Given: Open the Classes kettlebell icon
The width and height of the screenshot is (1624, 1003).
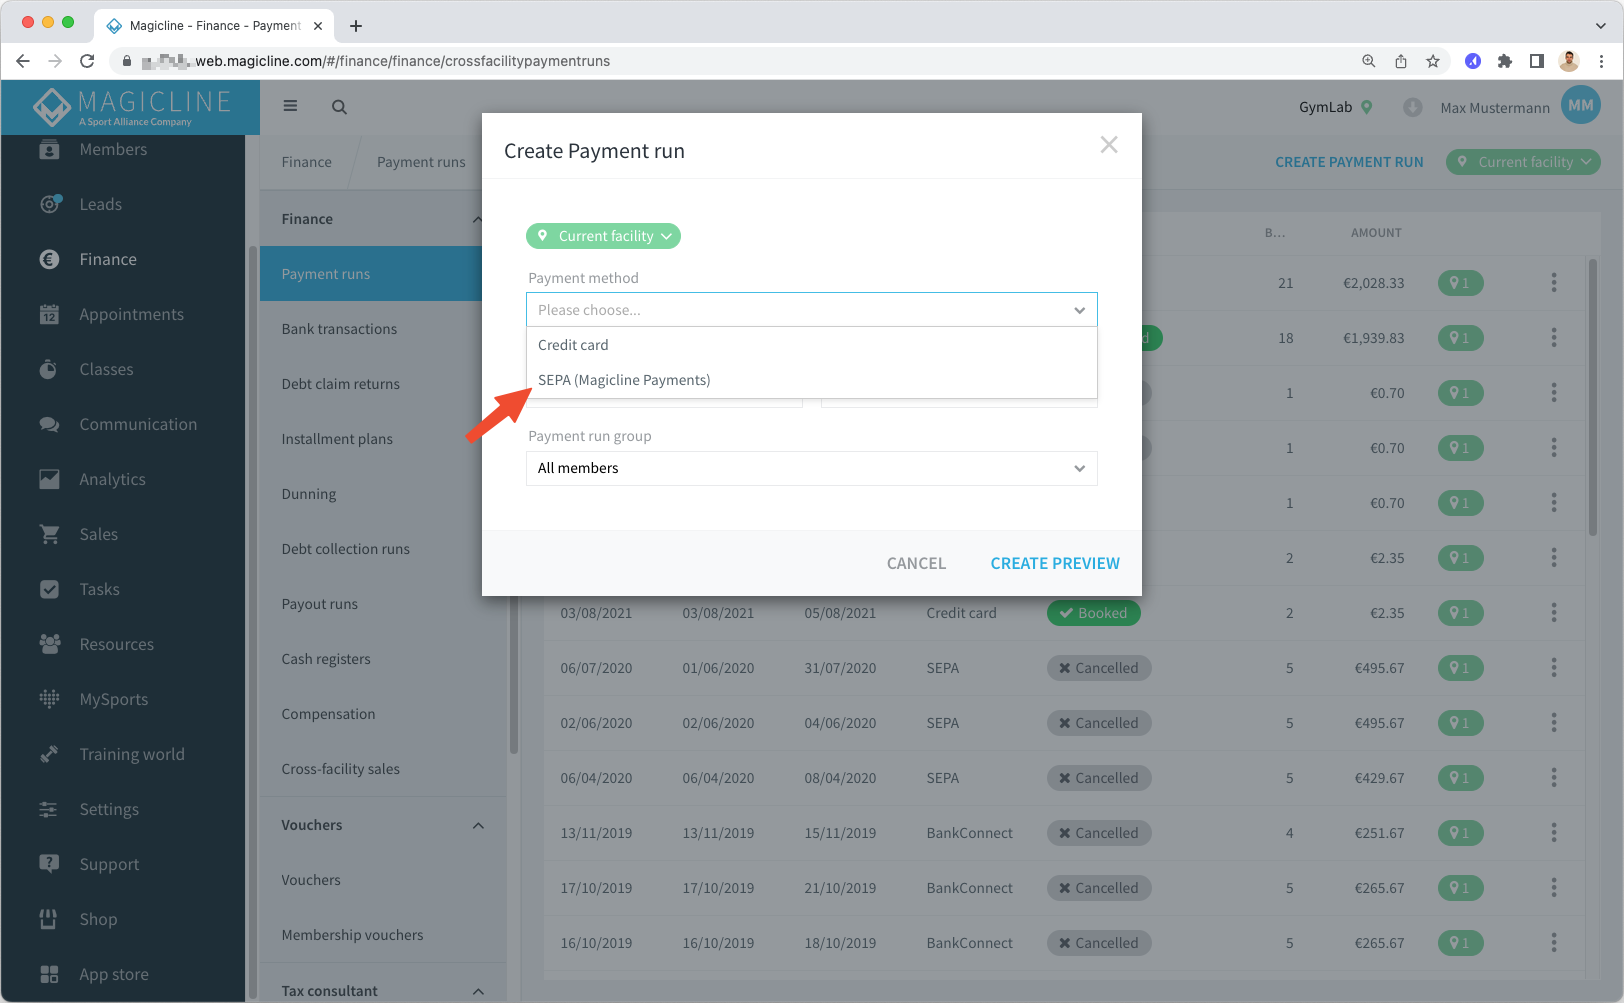Looking at the screenshot, I should pyautogui.click(x=49, y=369).
